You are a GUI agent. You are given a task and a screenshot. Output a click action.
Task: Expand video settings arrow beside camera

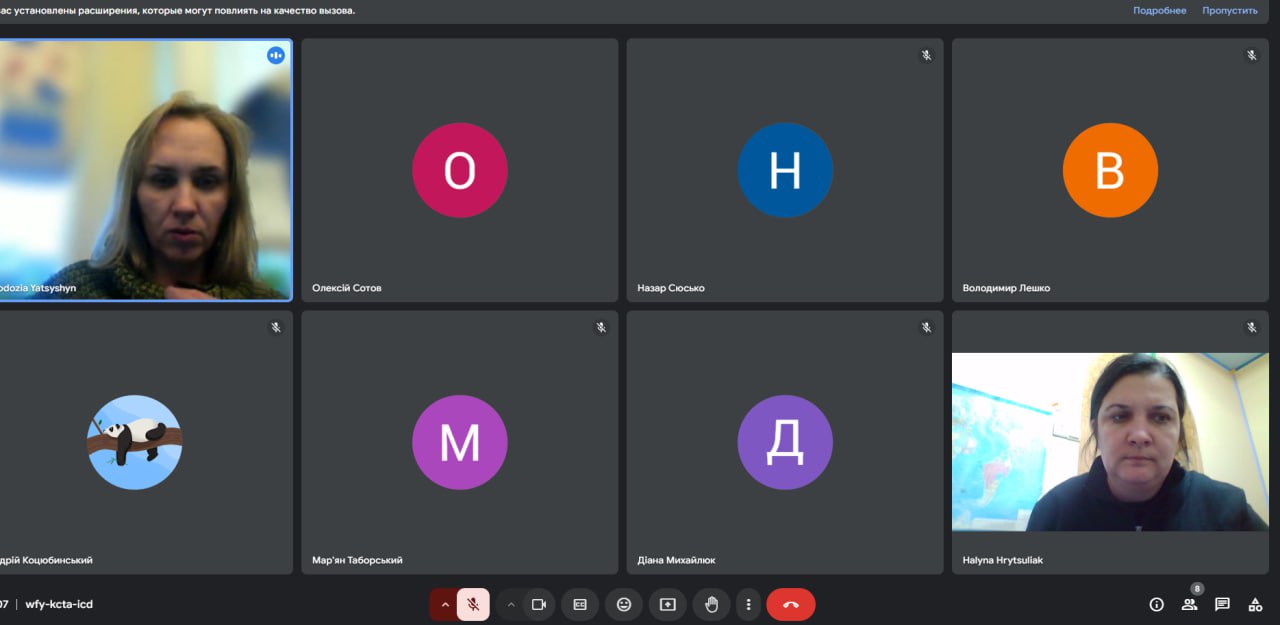tap(511, 604)
